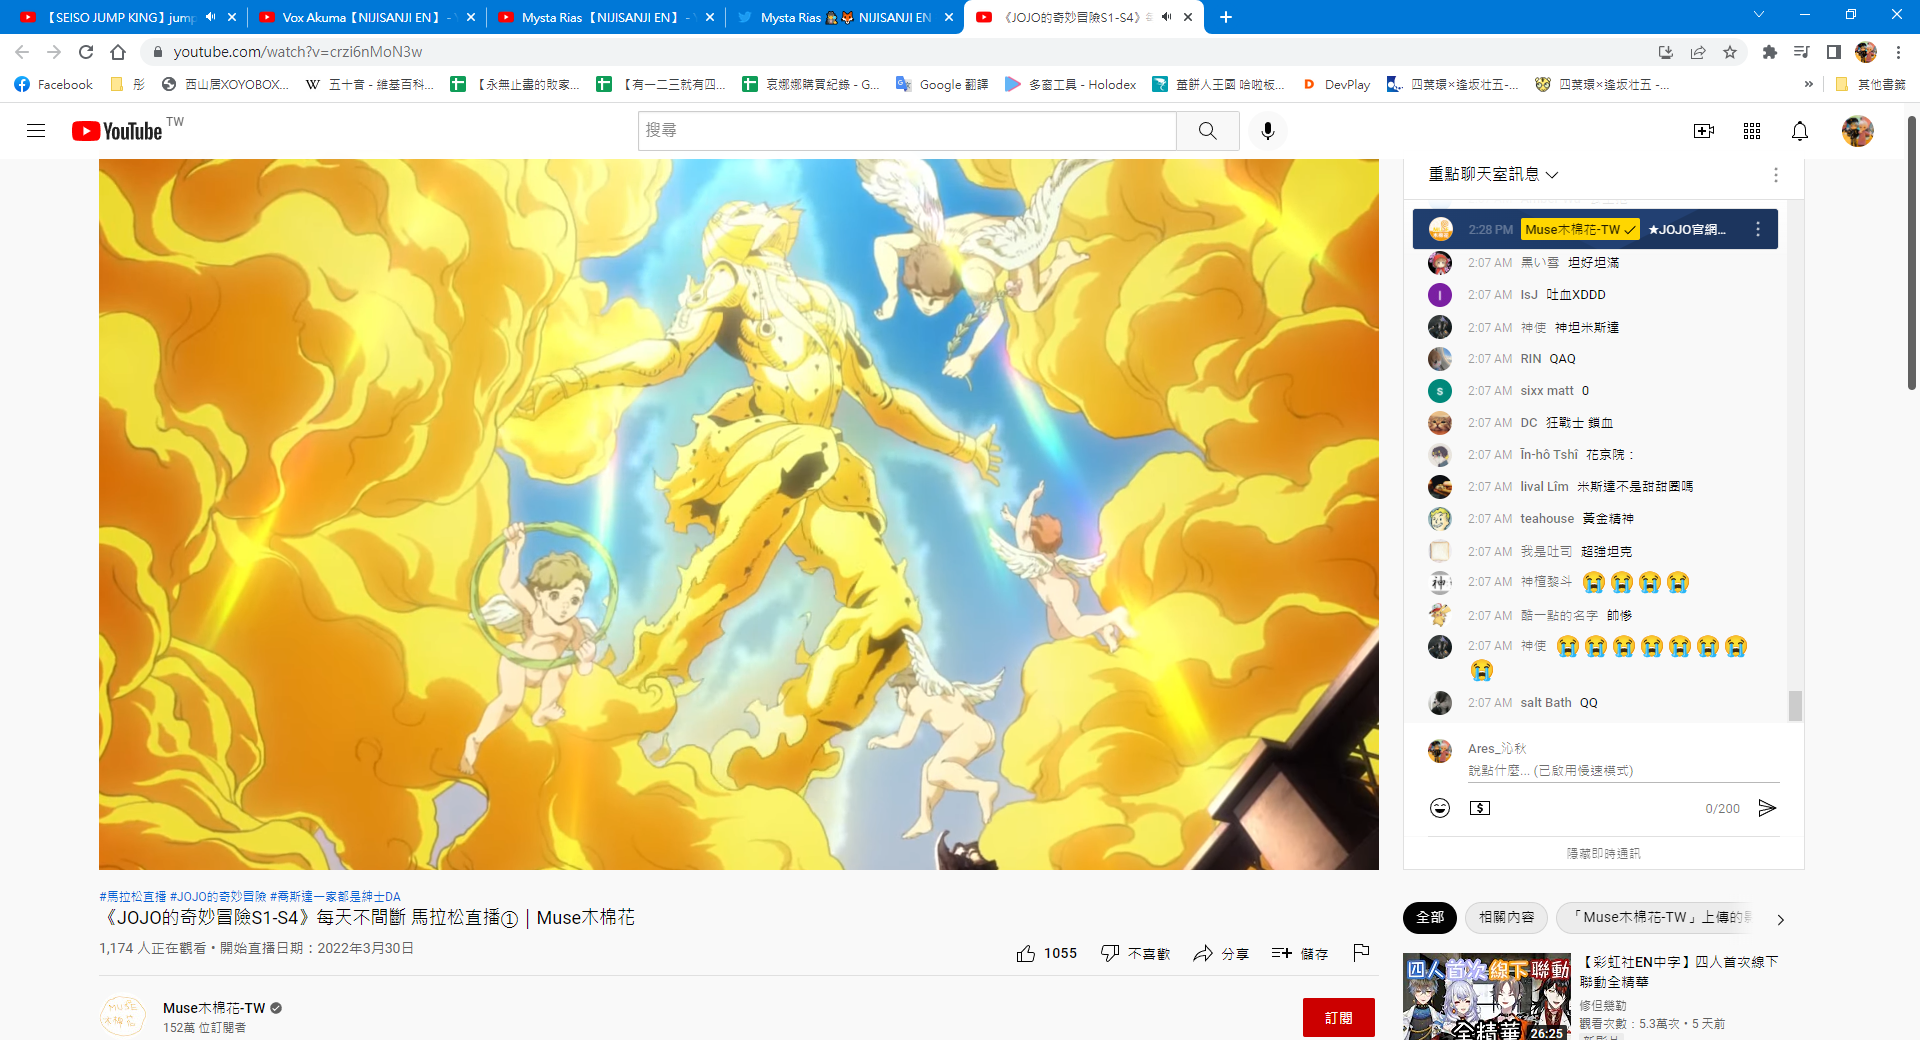Focus the YouTube search box
The height and width of the screenshot is (1040, 1920).
907,131
